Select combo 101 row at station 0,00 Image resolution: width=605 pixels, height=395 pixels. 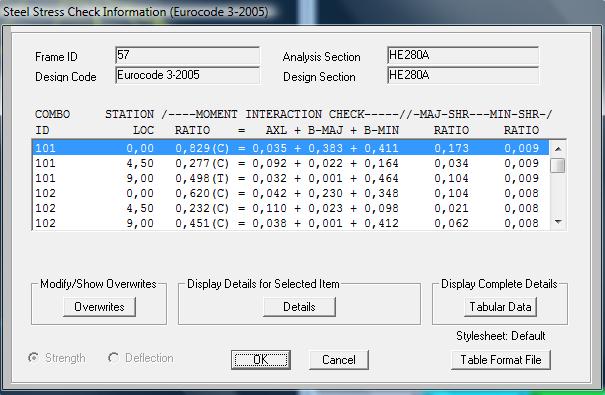coord(291,148)
